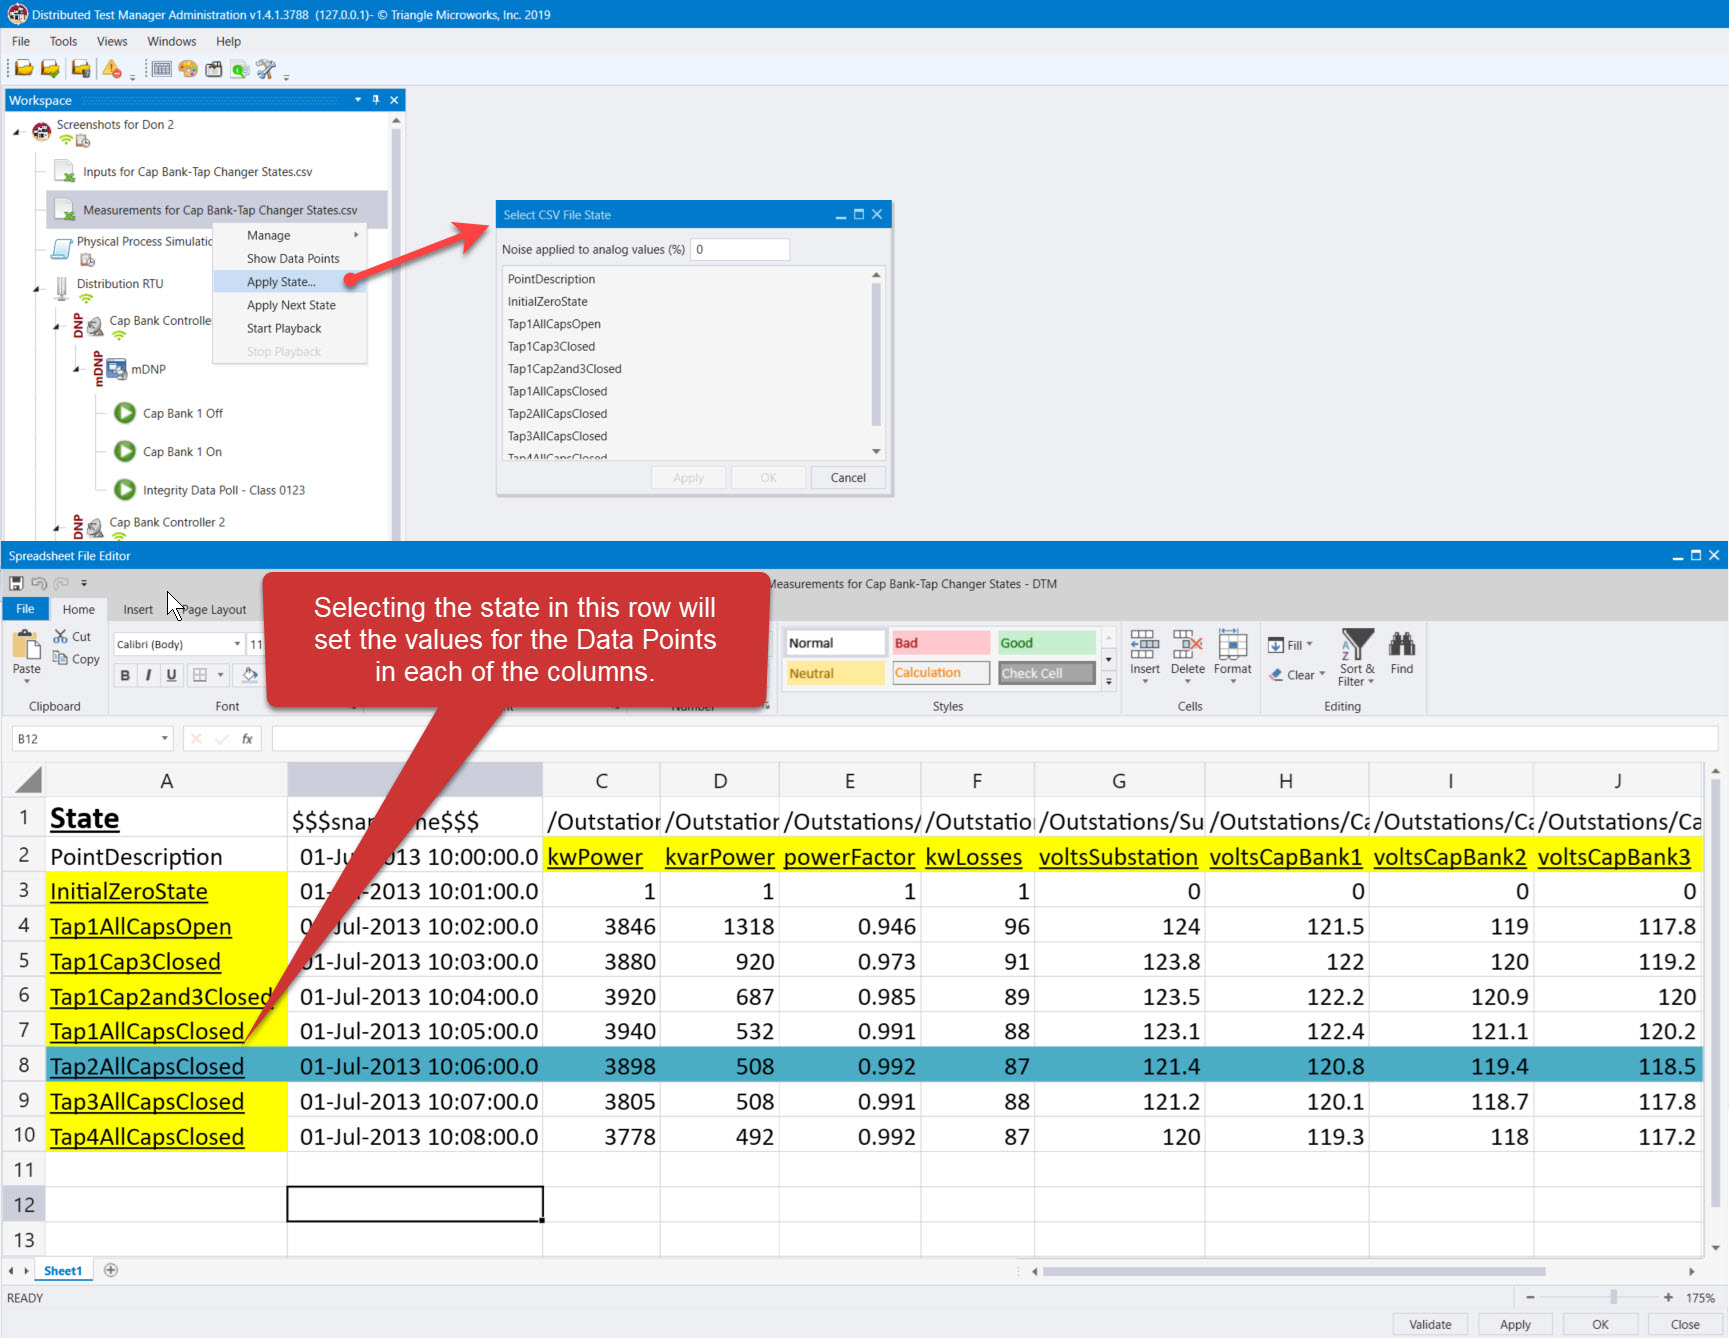This screenshot has height=1338, width=1729.
Task: Toggle Italic formatting button
Action: [148, 675]
